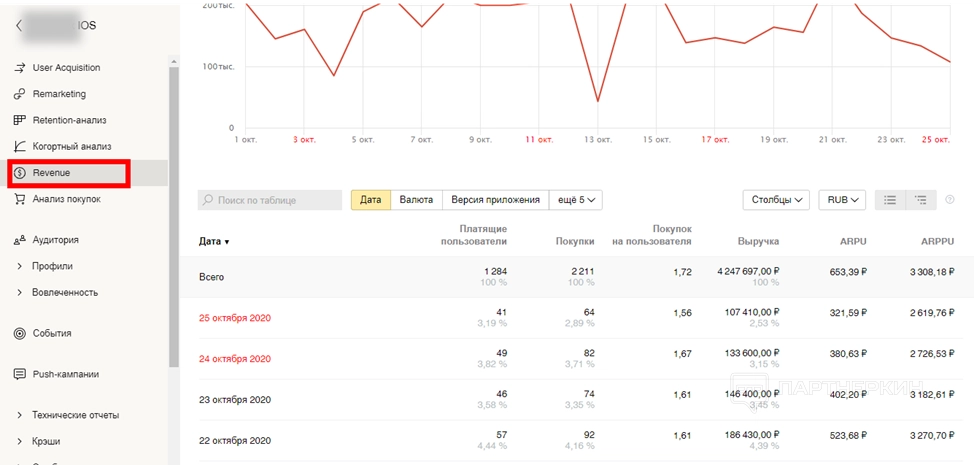Switch to tree list view icon
This screenshot has height=465, width=974.
click(x=921, y=200)
